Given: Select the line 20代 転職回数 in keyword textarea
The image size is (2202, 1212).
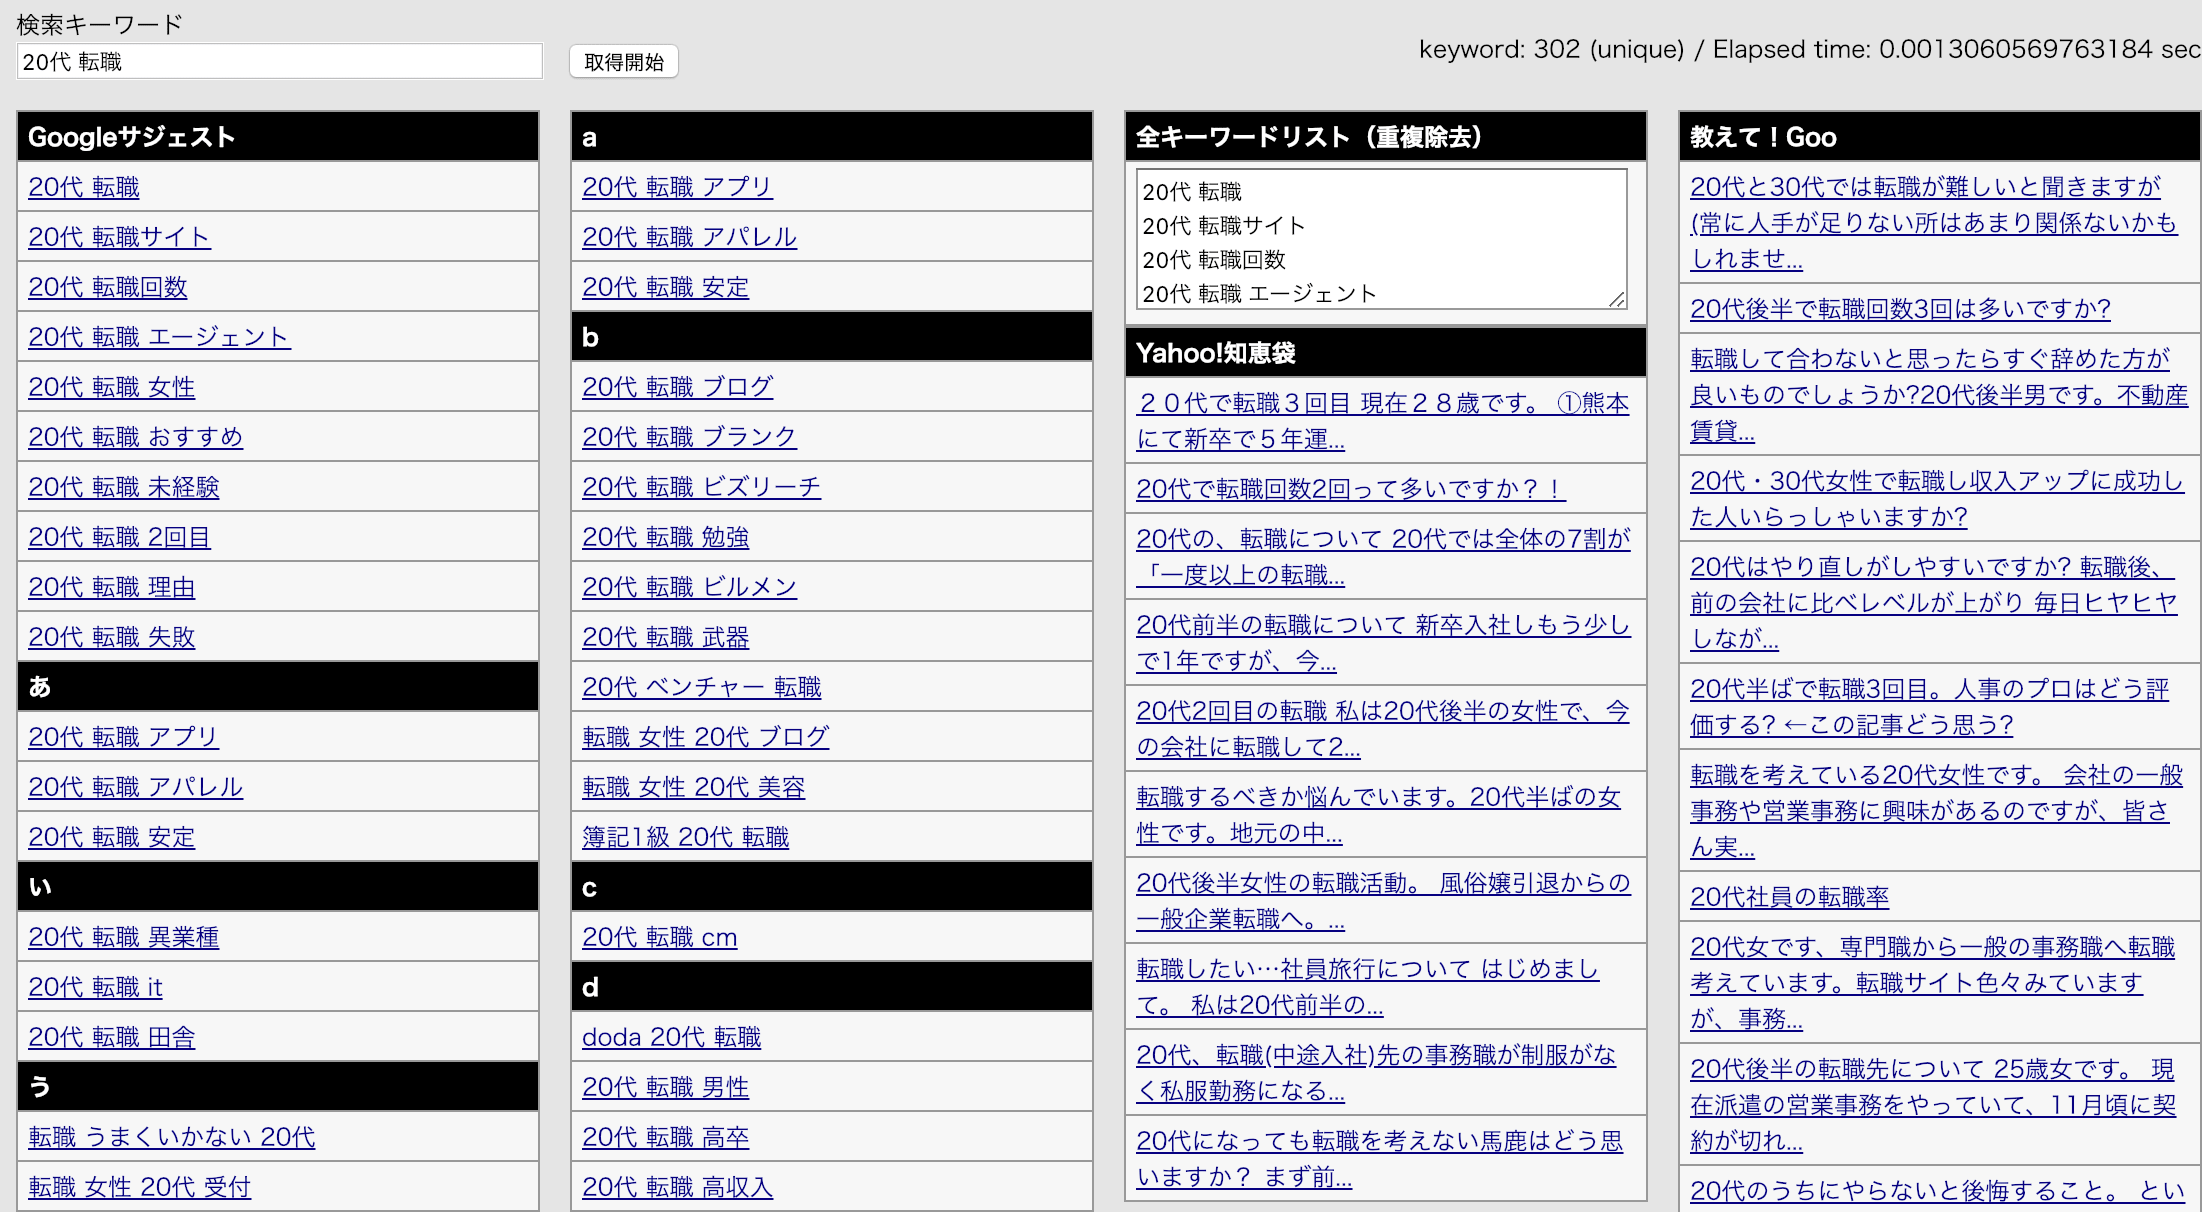Looking at the screenshot, I should tap(1214, 260).
